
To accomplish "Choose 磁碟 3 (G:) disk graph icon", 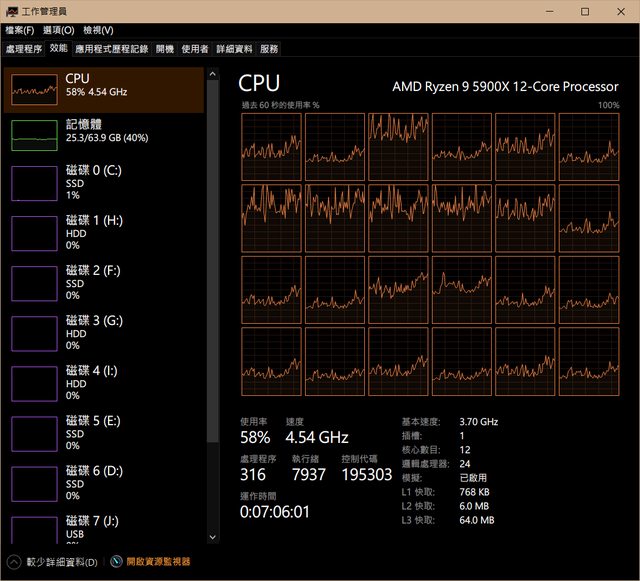I will coord(34,333).
